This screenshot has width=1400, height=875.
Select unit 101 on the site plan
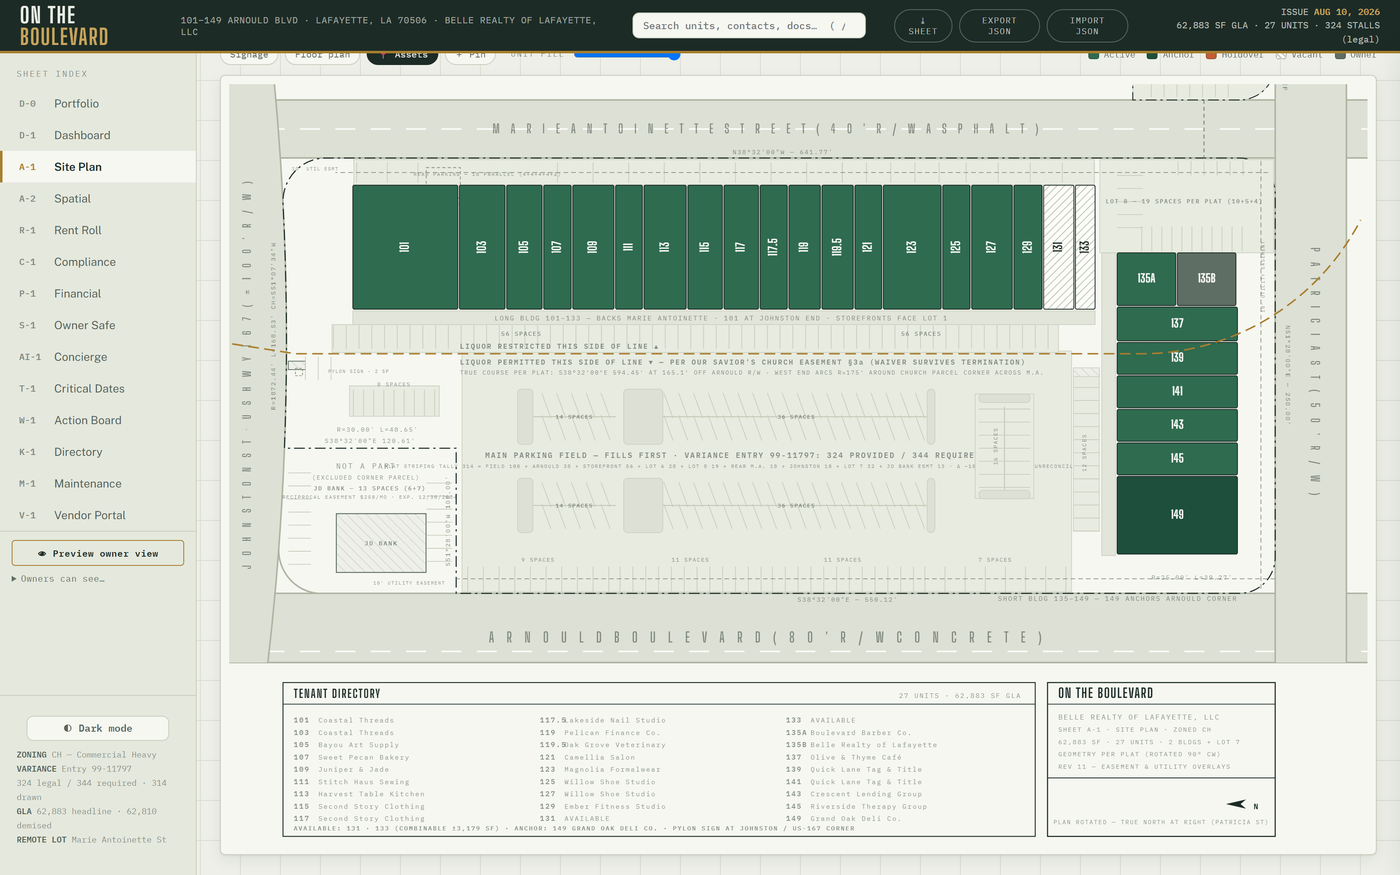[x=405, y=247]
